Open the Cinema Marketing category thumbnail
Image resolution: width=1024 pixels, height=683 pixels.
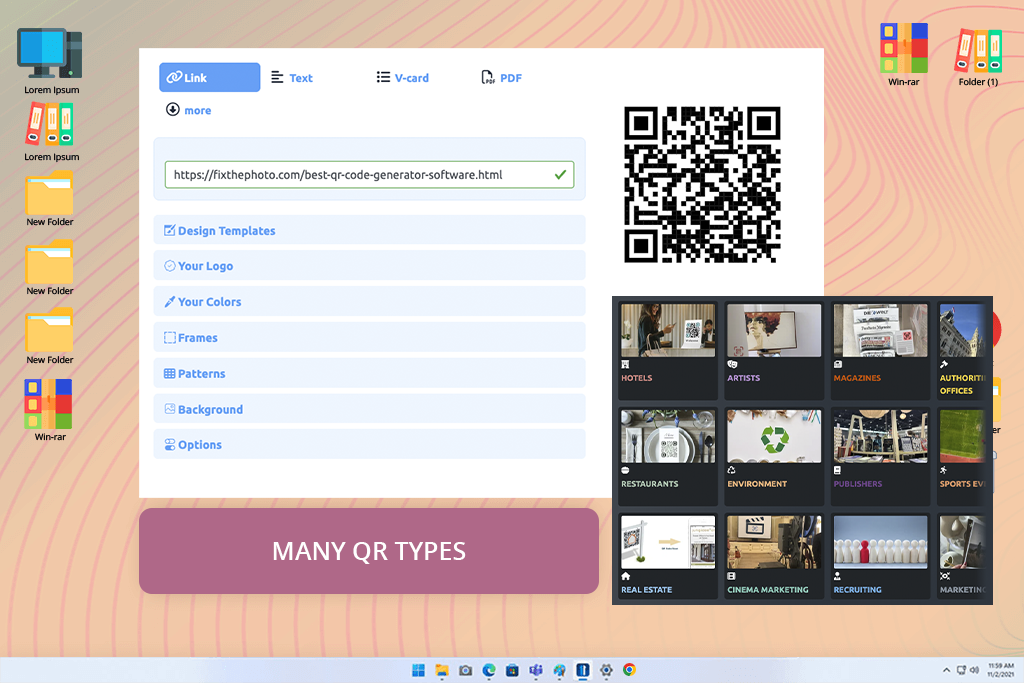click(774, 542)
